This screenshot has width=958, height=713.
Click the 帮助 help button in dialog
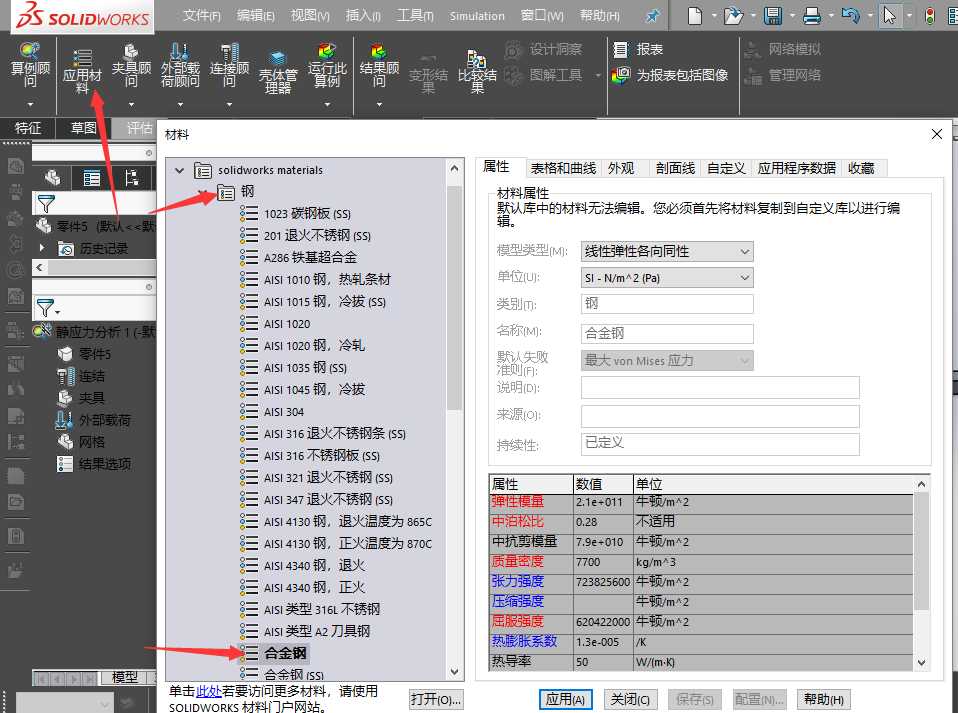(x=824, y=700)
